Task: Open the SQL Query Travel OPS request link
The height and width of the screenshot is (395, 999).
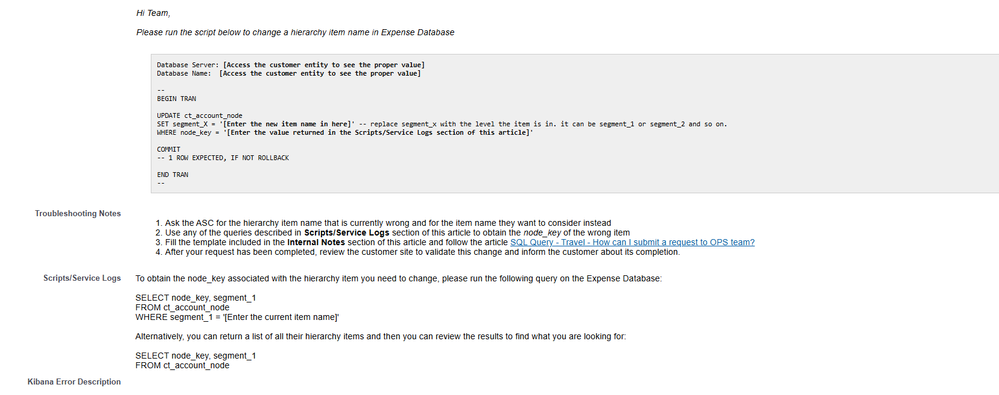Action: (632, 242)
